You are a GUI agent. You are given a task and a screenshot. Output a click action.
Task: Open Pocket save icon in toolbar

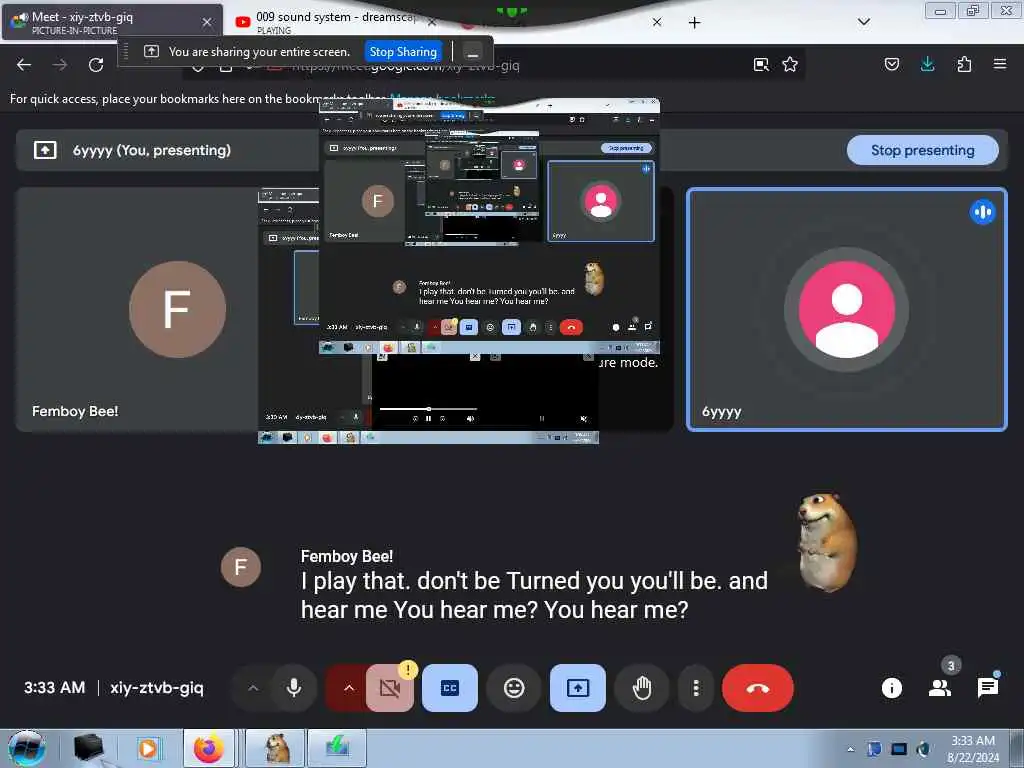tap(892, 64)
